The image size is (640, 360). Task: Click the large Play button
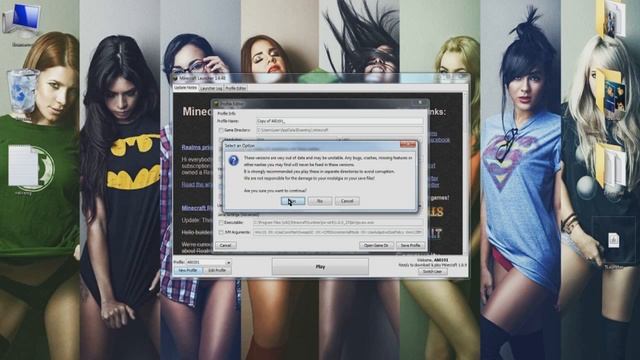pyautogui.click(x=320, y=267)
